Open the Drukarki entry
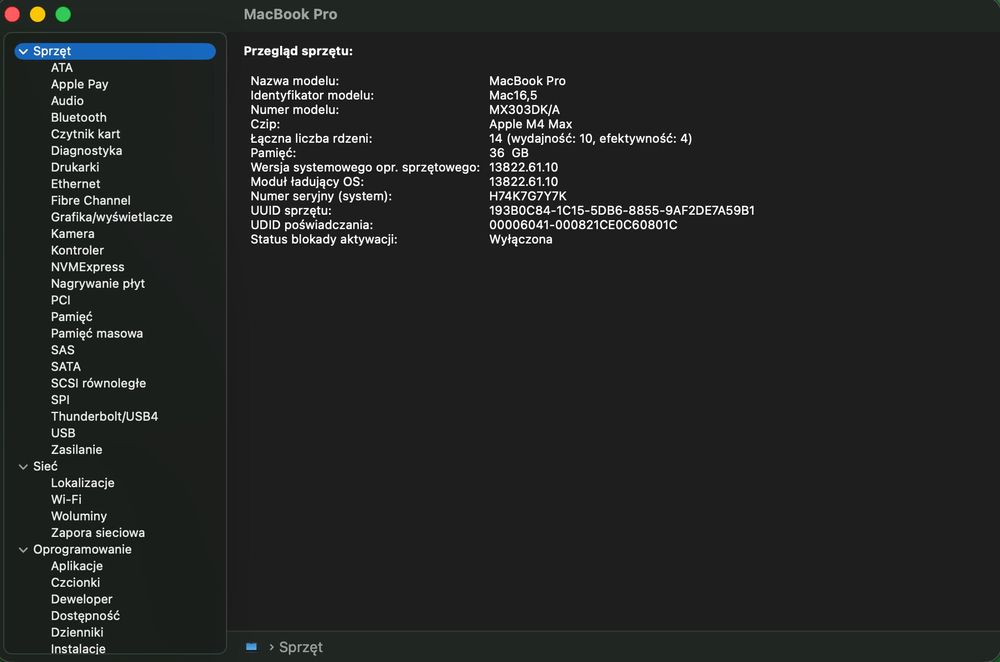This screenshot has width=1000, height=662. (x=75, y=167)
